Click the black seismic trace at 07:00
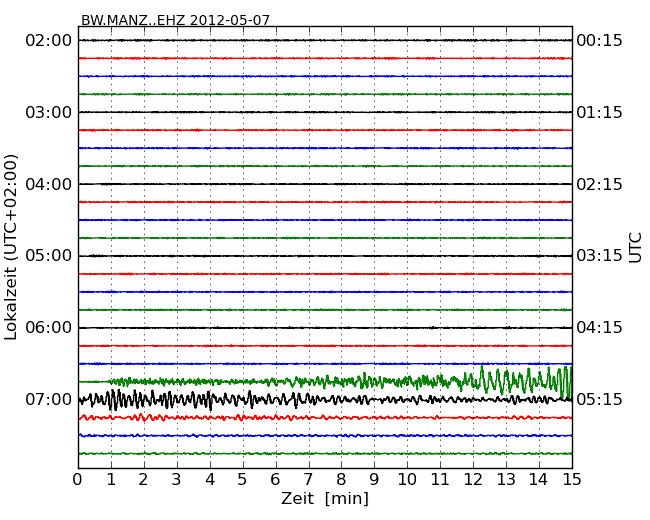The image size is (650, 520). [x=325, y=400]
